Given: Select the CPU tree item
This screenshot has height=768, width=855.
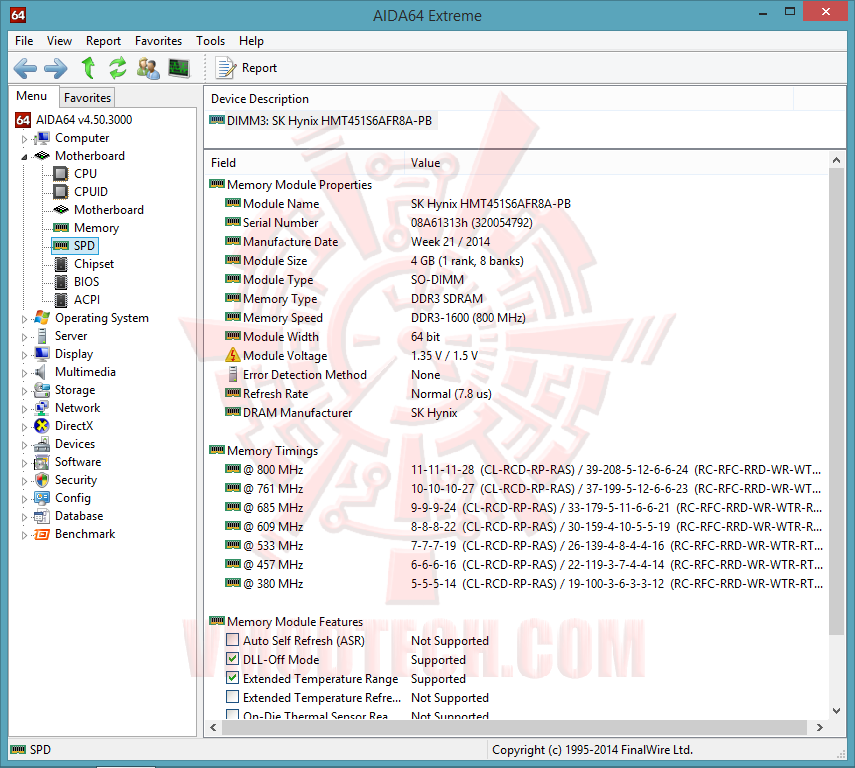Looking at the screenshot, I should tap(86, 173).
